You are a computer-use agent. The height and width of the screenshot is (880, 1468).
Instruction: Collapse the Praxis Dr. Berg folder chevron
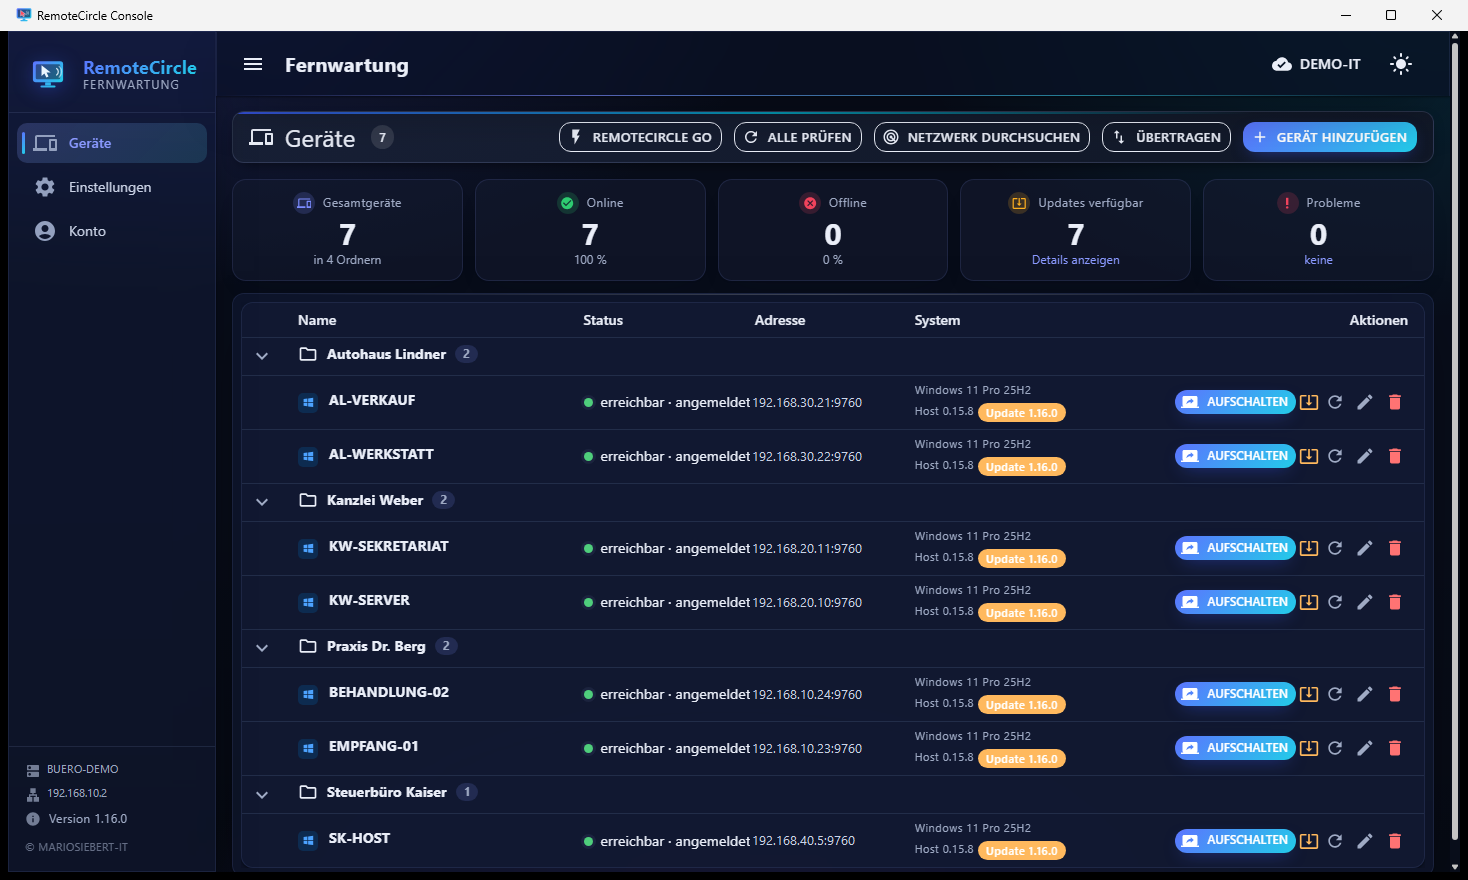(x=262, y=647)
